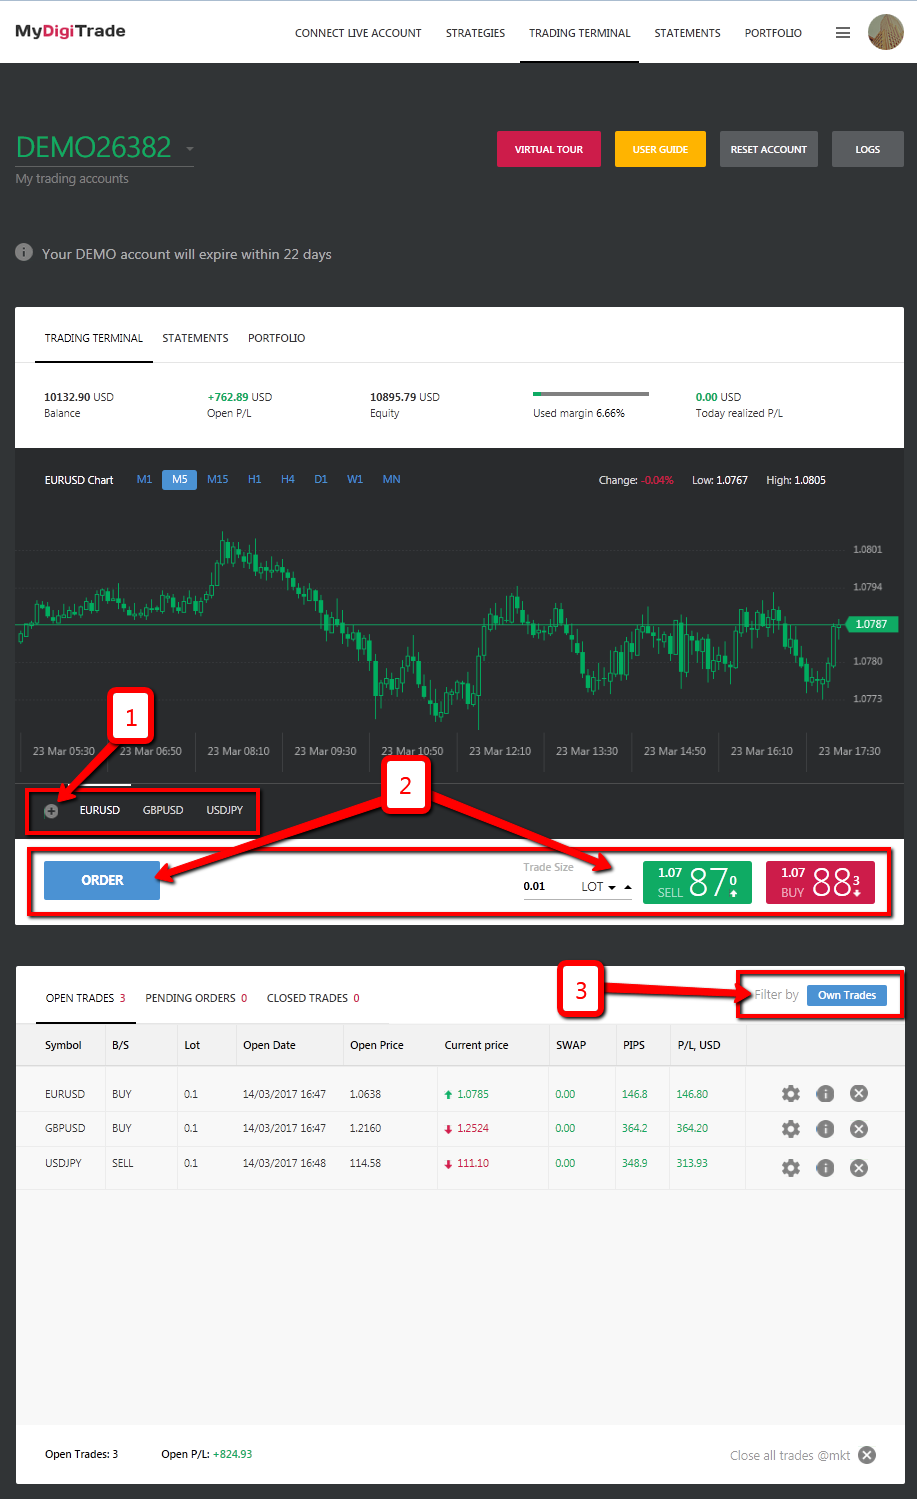Click the Close all trades @mkt link
This screenshot has height=1499, width=917.
point(790,1455)
